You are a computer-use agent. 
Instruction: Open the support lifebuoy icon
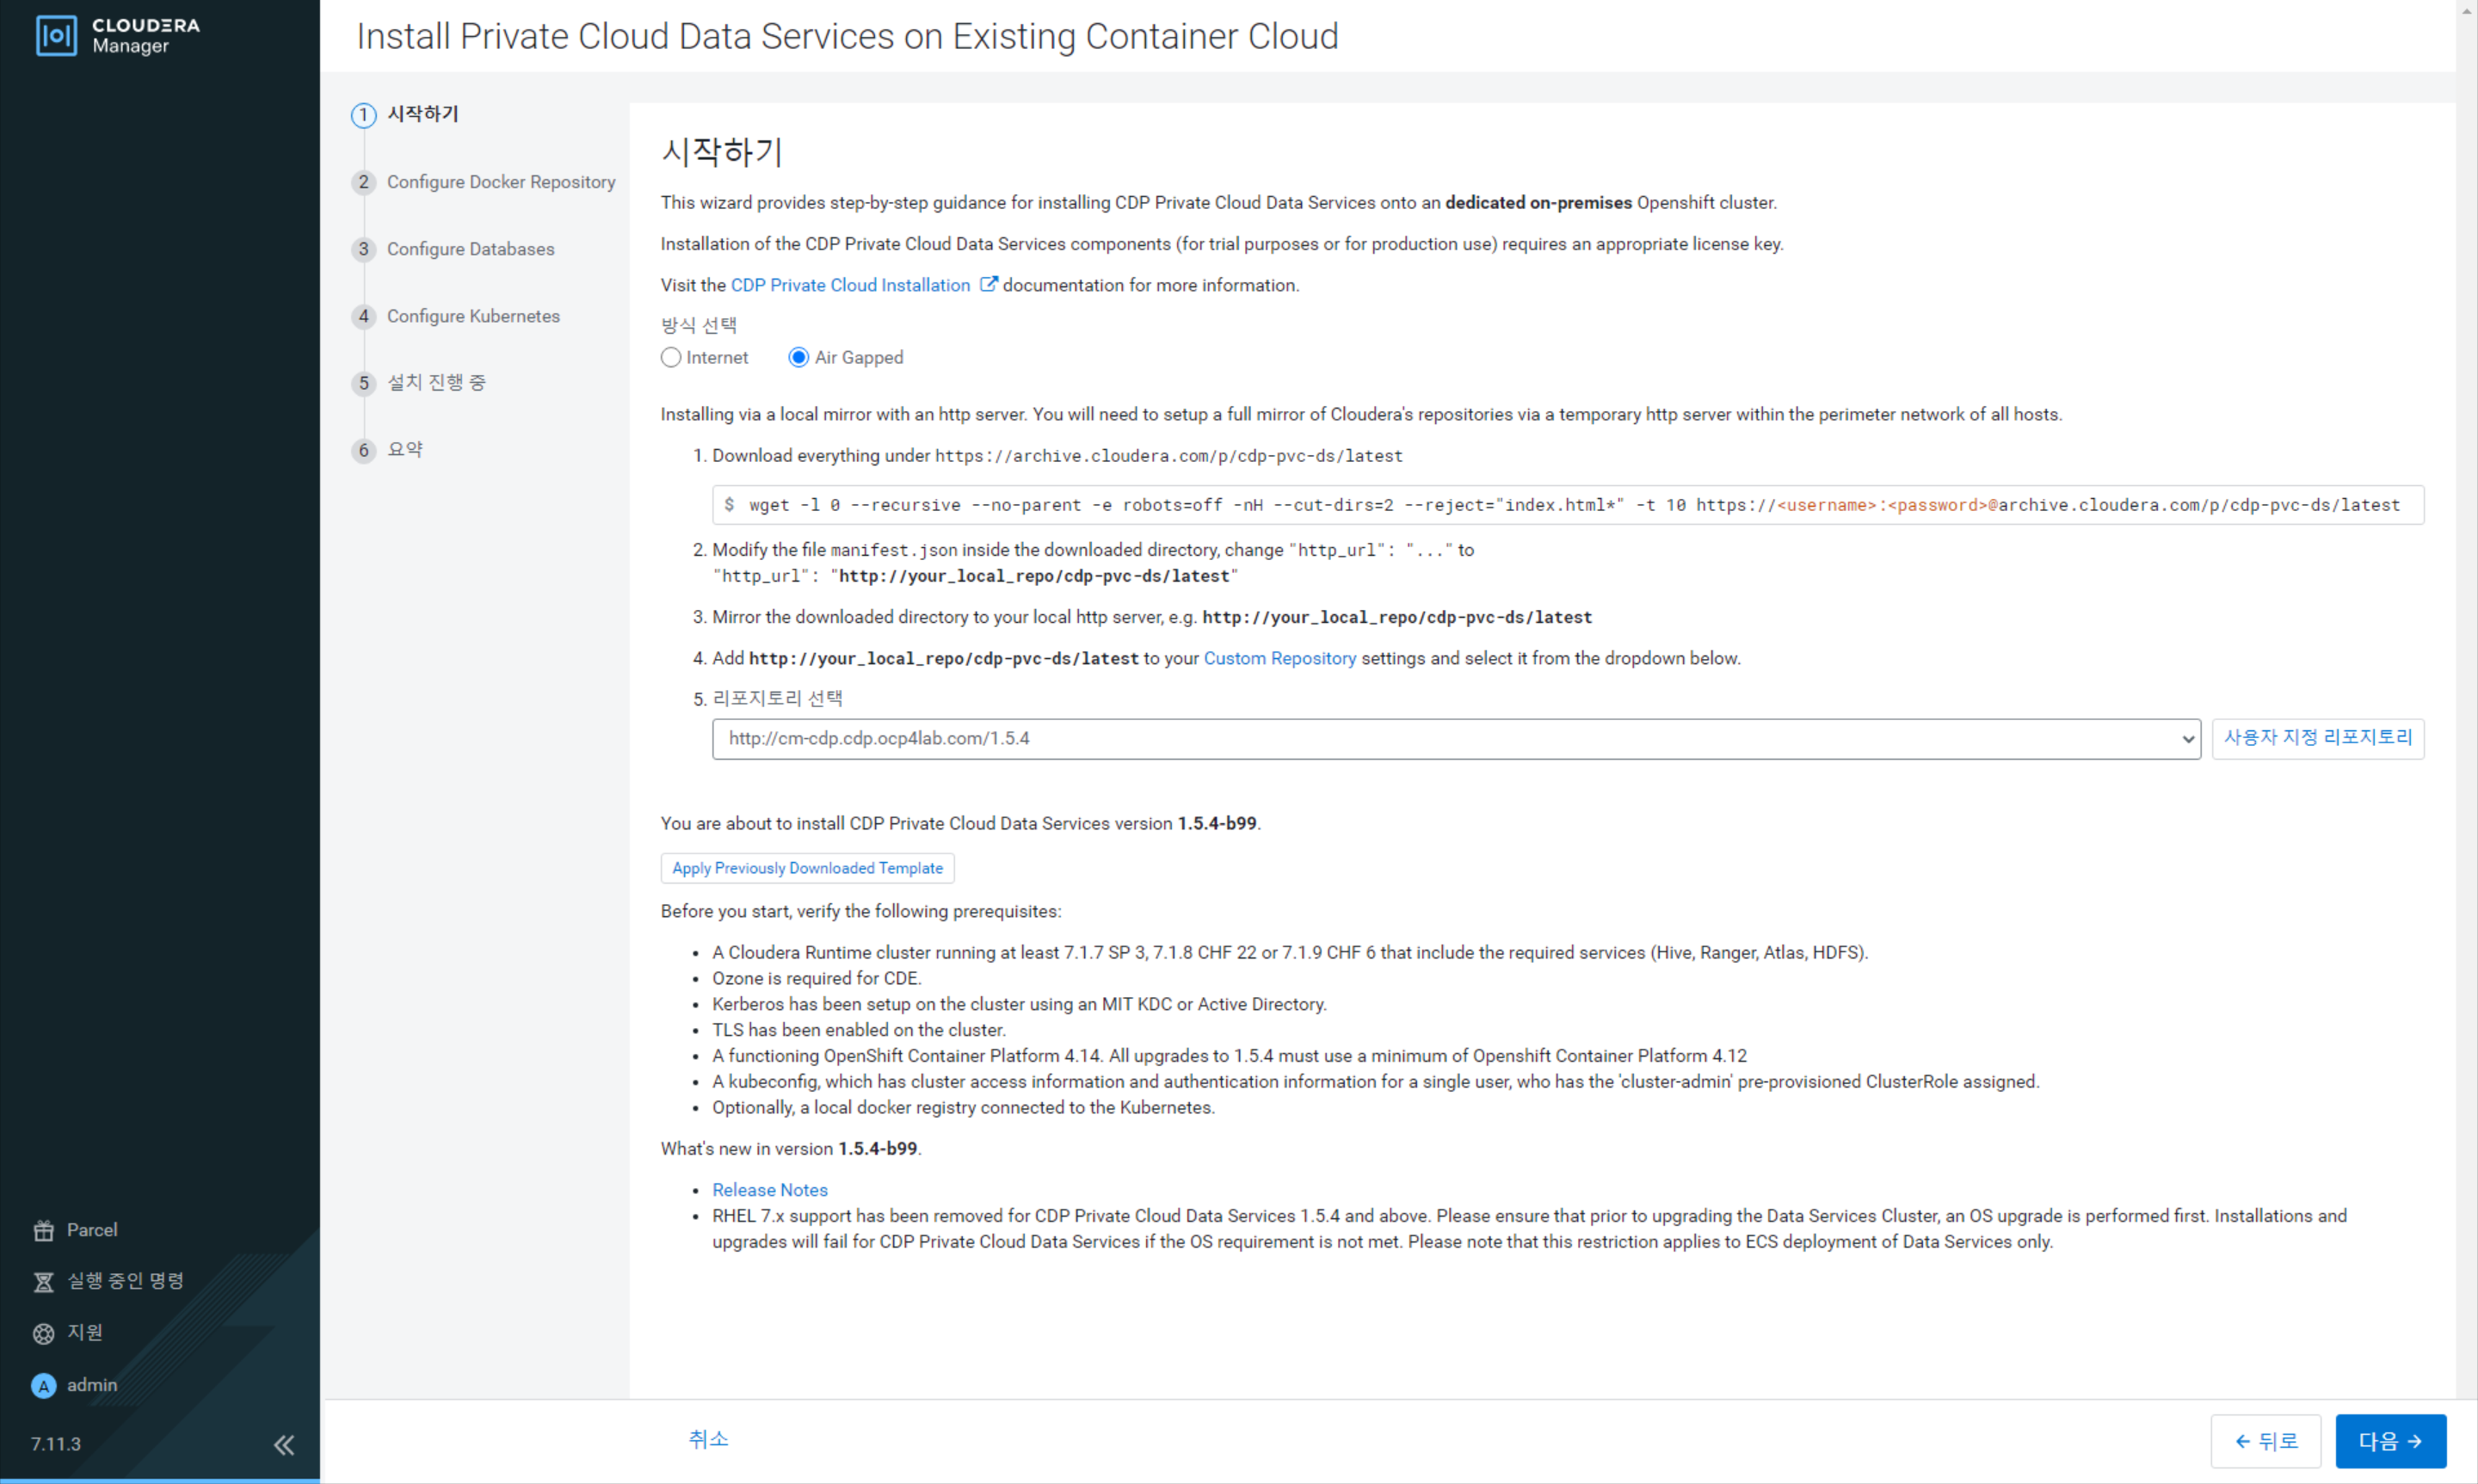coord(43,1333)
